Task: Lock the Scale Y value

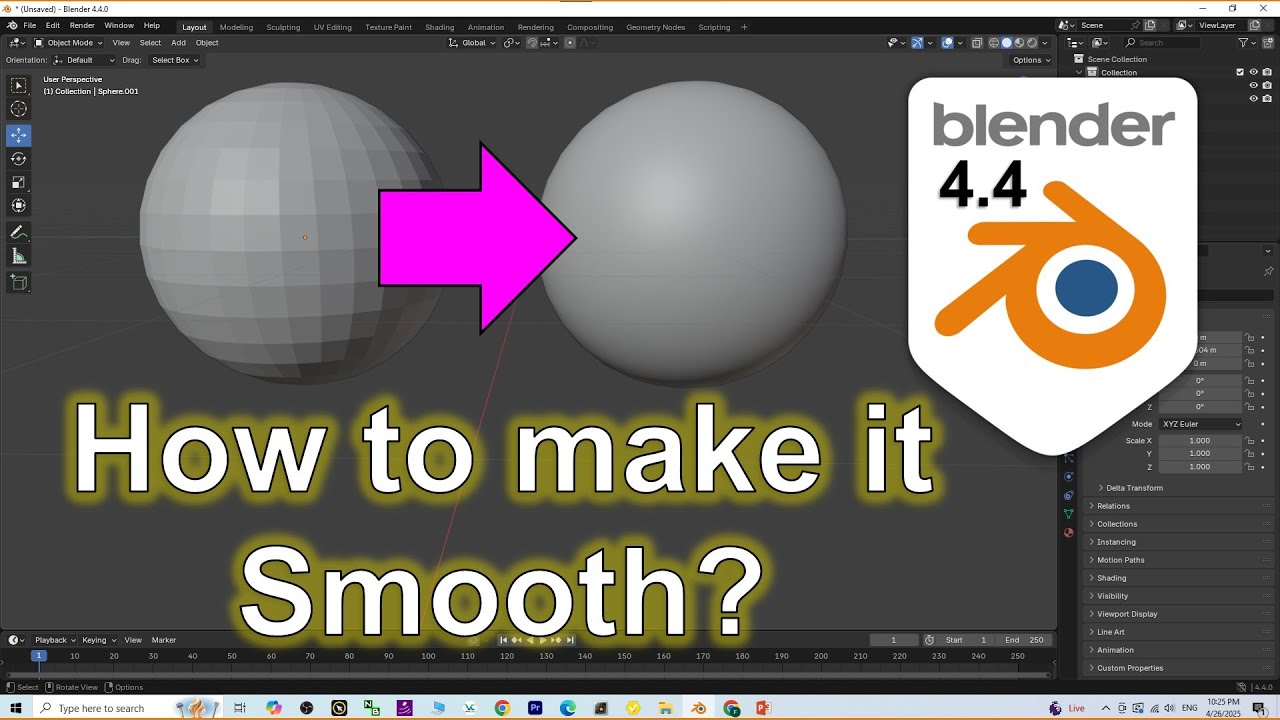Action: tap(1250, 454)
